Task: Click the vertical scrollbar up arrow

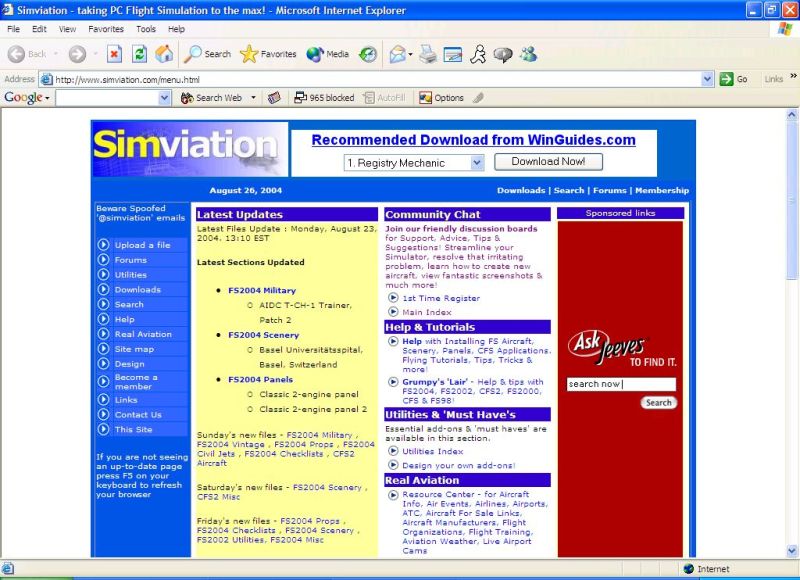Action: 792,115
